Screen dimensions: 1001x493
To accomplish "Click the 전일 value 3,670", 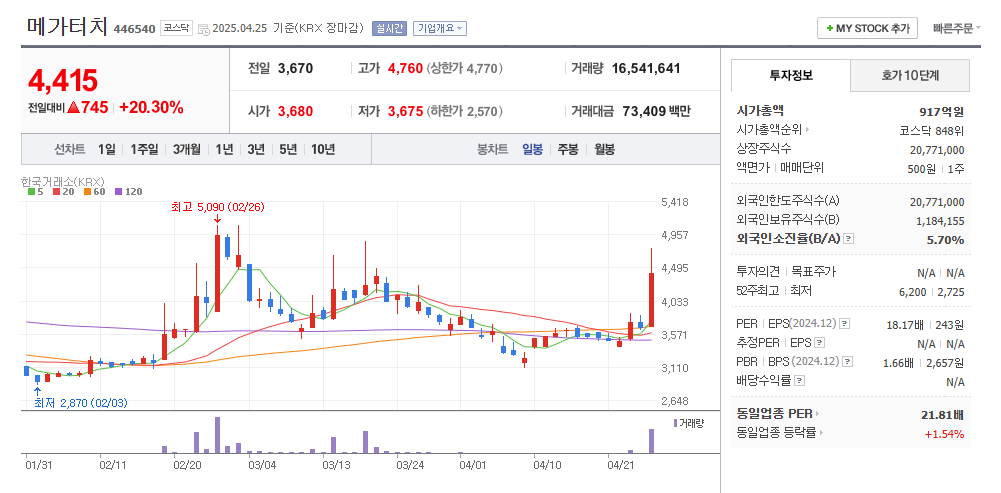I will (296, 68).
